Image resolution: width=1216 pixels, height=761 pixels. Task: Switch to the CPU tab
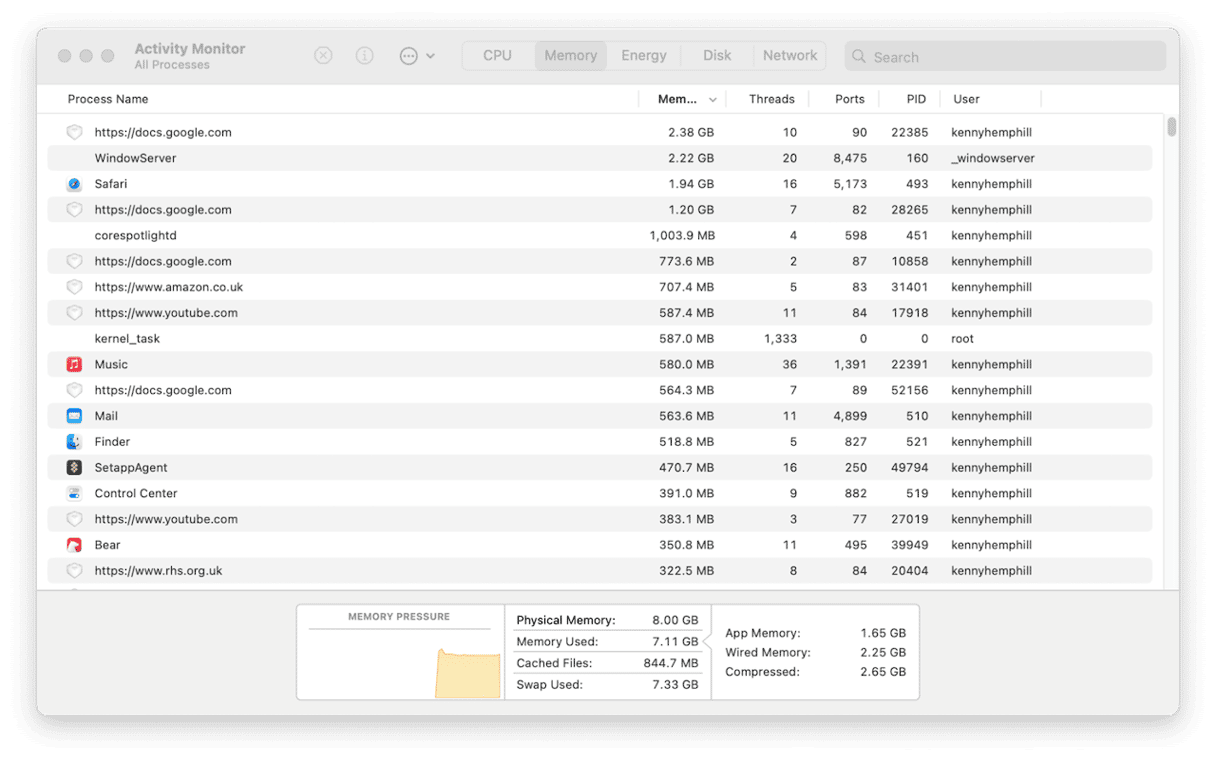tap(497, 56)
